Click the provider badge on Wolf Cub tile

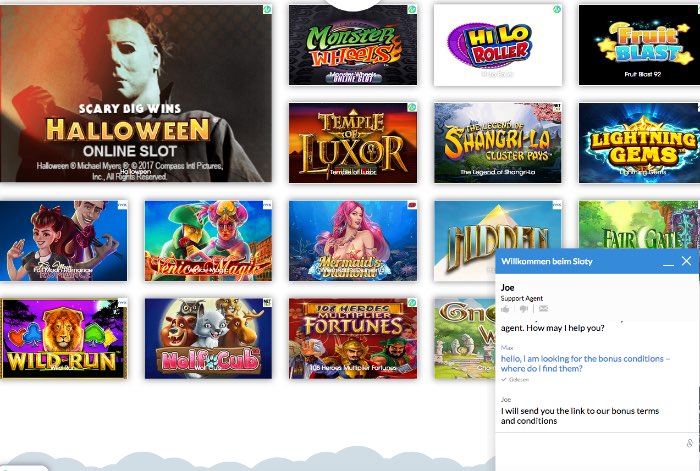tap(267, 303)
